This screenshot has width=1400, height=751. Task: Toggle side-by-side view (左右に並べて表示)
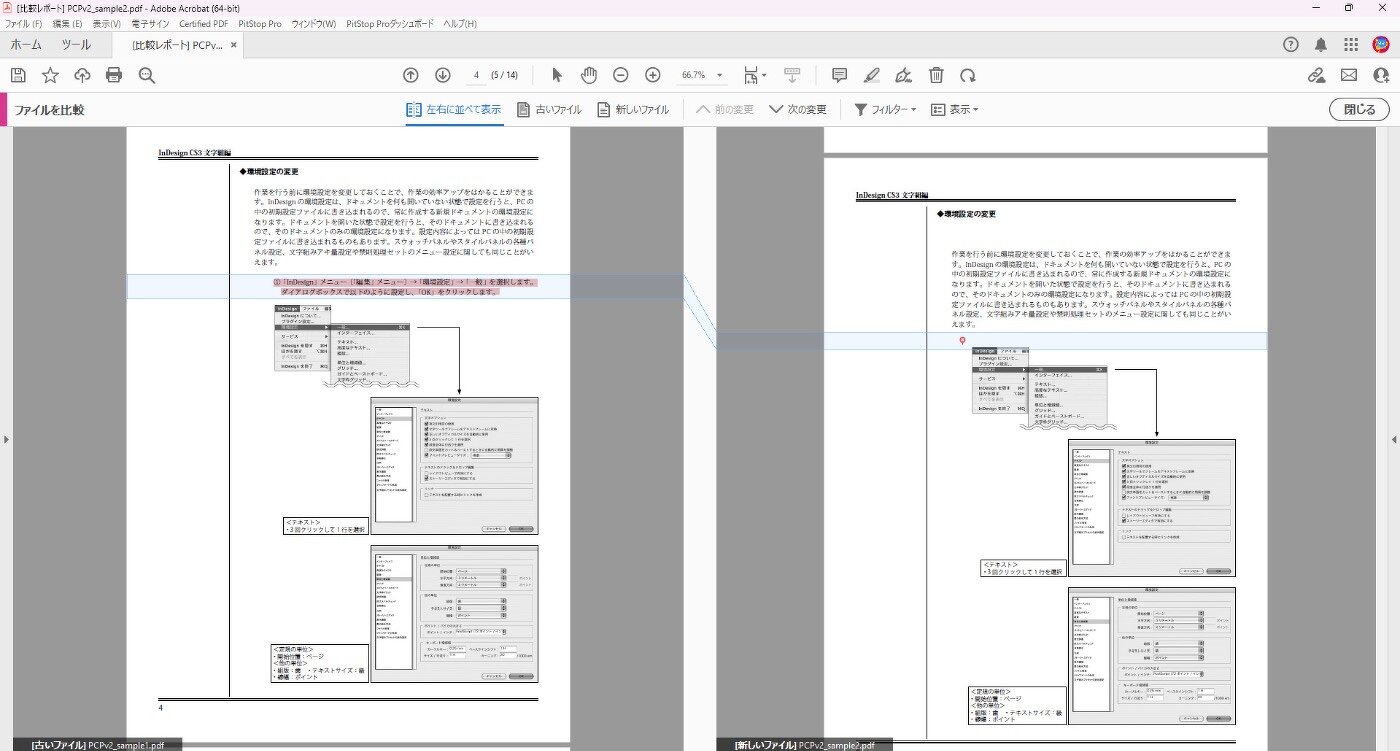point(453,110)
